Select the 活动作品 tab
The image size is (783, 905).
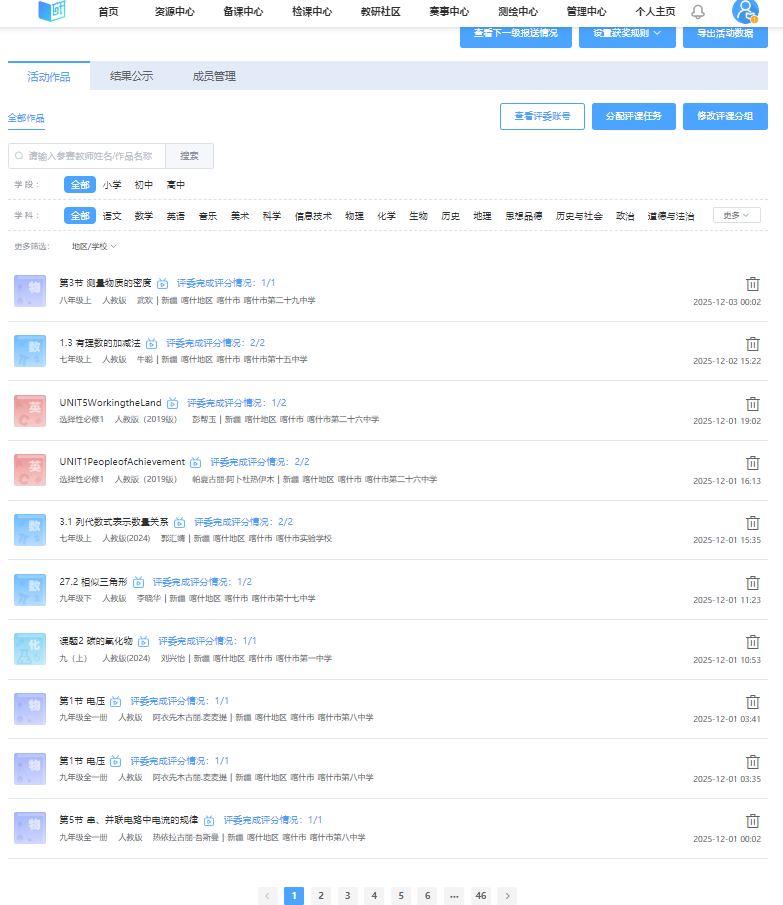pyautogui.click(x=49, y=76)
